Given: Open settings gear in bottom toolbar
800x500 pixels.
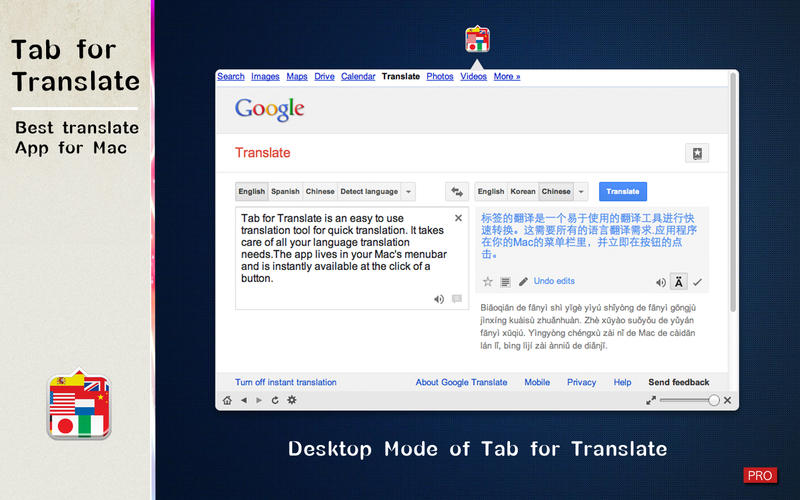Looking at the screenshot, I should click(x=292, y=400).
